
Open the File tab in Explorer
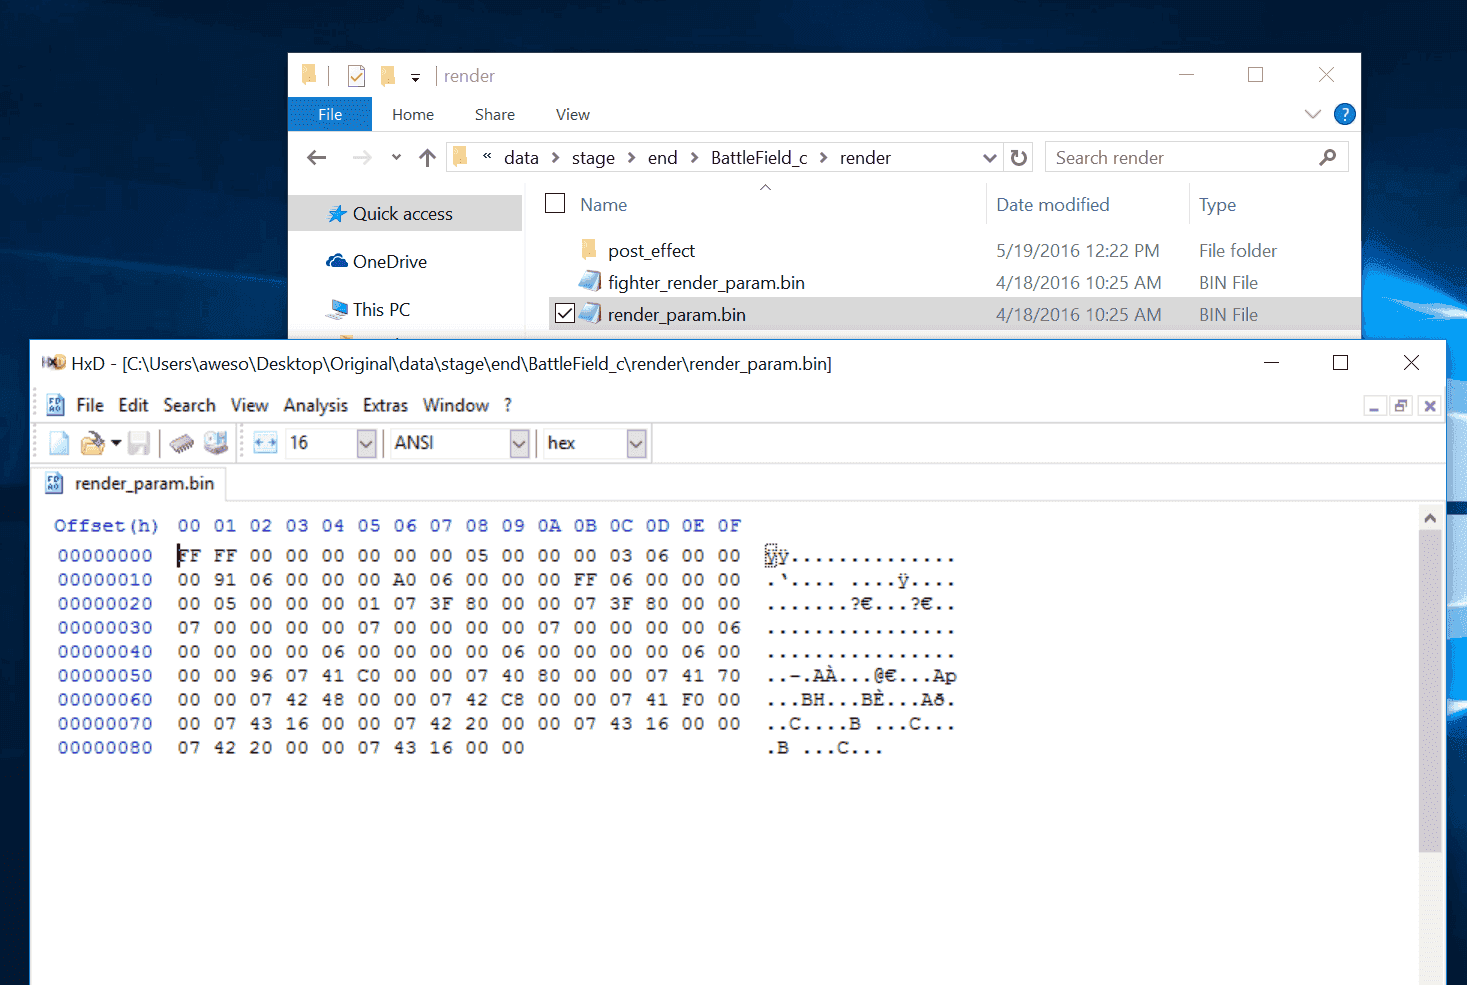(x=330, y=114)
